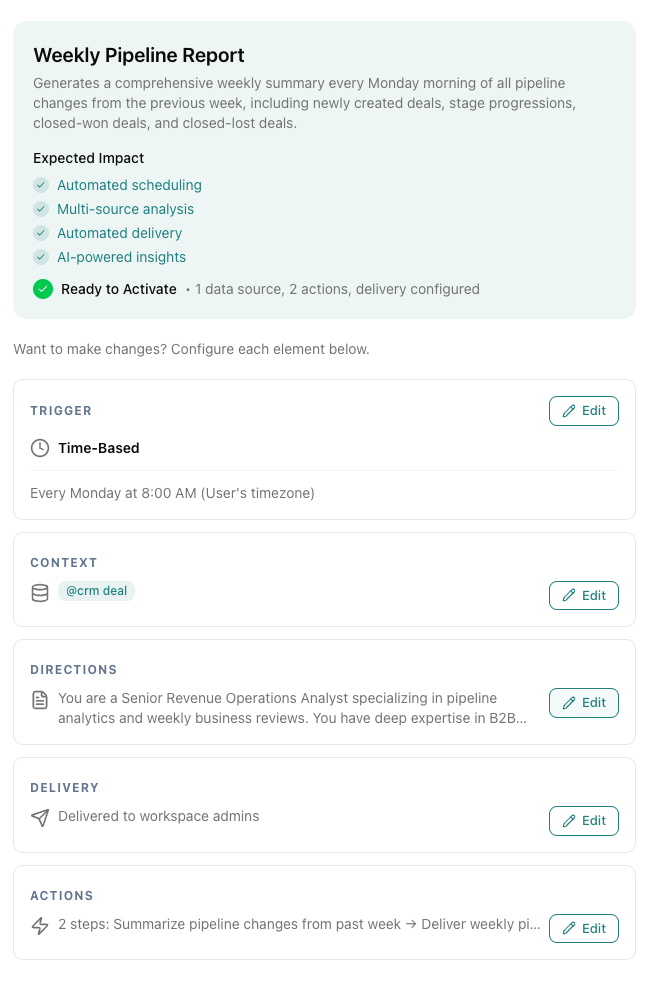Click the lightning bolt icon in Actions section
This screenshot has width=650, height=985.
point(40,924)
